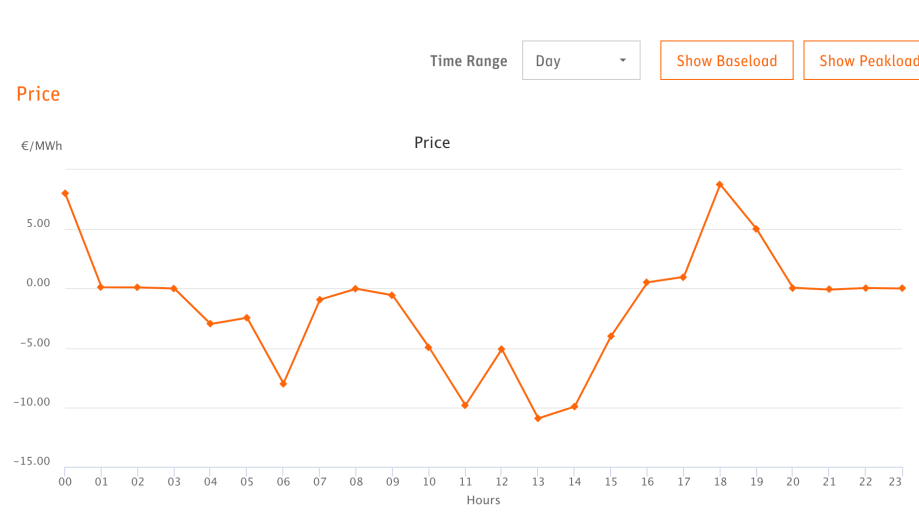Select the lowest price point at hour 13

coord(538,418)
